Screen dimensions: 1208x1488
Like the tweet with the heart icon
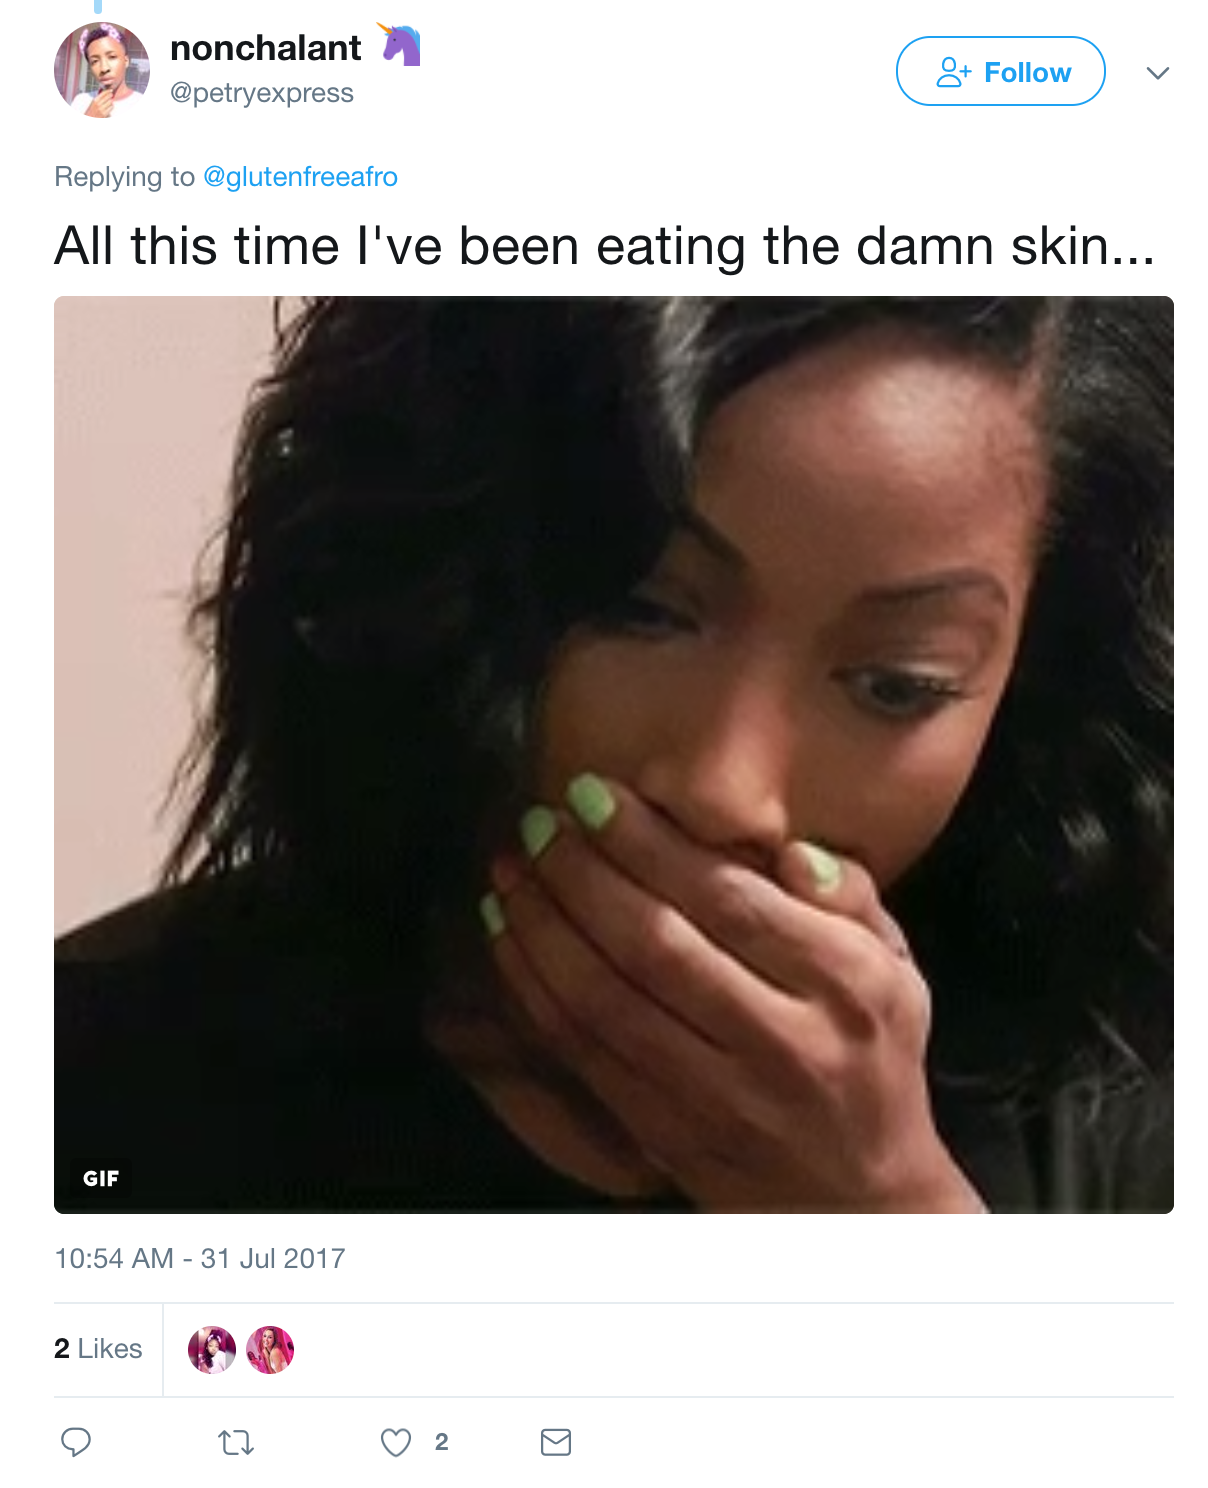(396, 1442)
